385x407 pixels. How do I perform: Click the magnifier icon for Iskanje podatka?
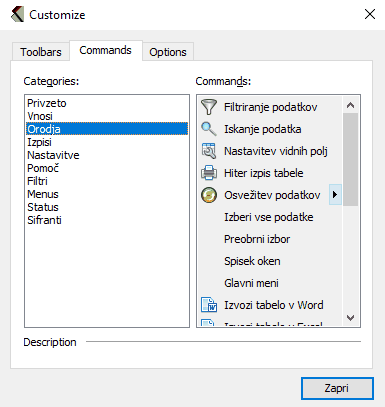pyautogui.click(x=209, y=129)
